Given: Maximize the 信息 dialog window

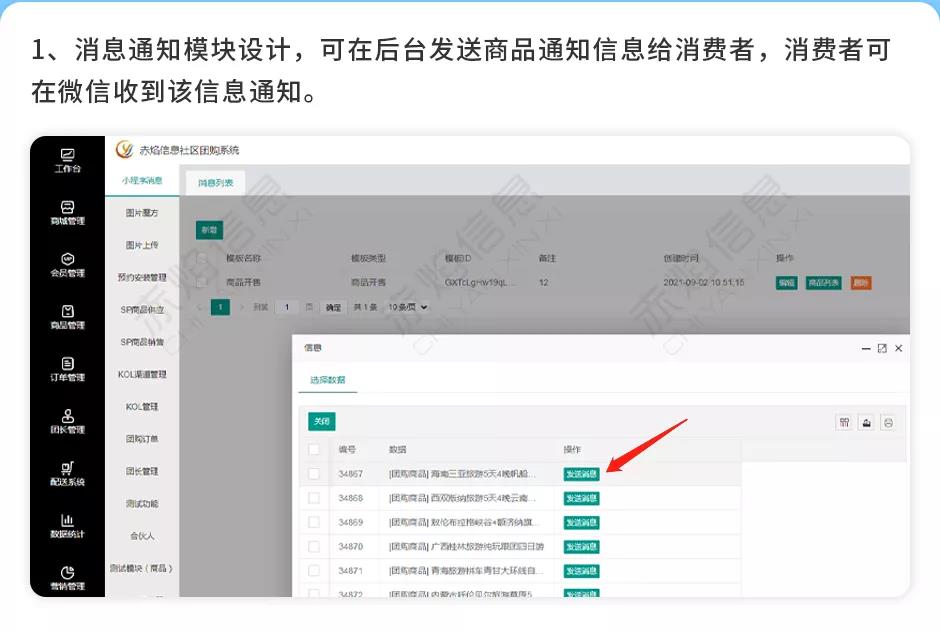Looking at the screenshot, I should click(x=882, y=348).
